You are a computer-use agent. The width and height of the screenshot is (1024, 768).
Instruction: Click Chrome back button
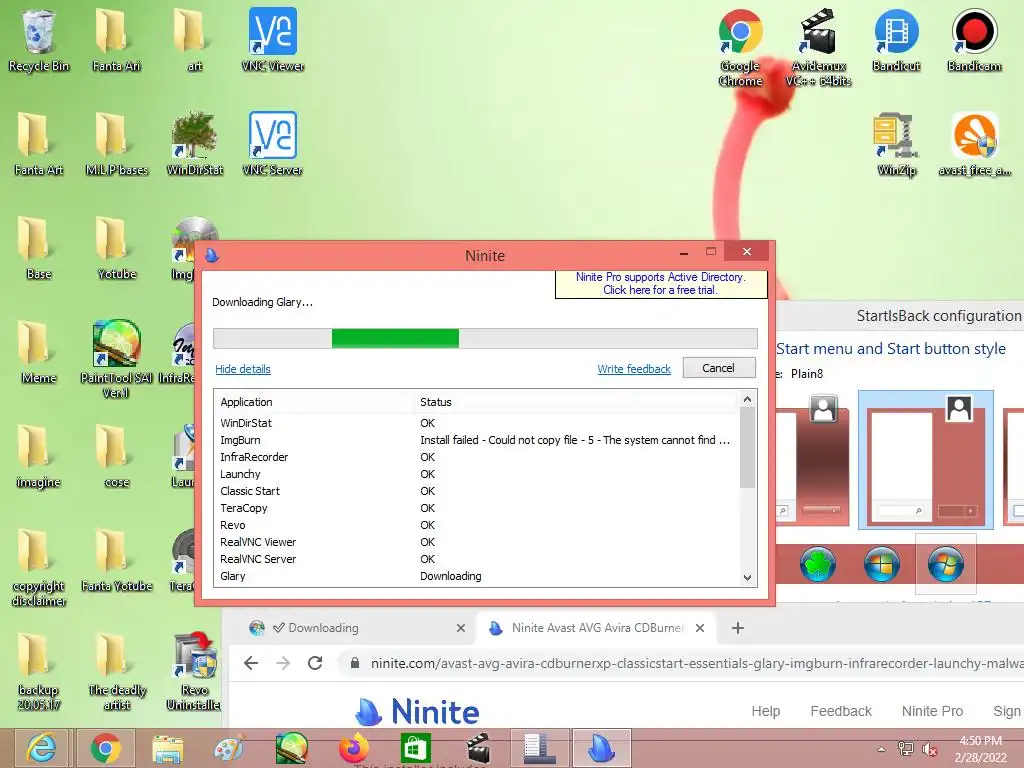251,664
